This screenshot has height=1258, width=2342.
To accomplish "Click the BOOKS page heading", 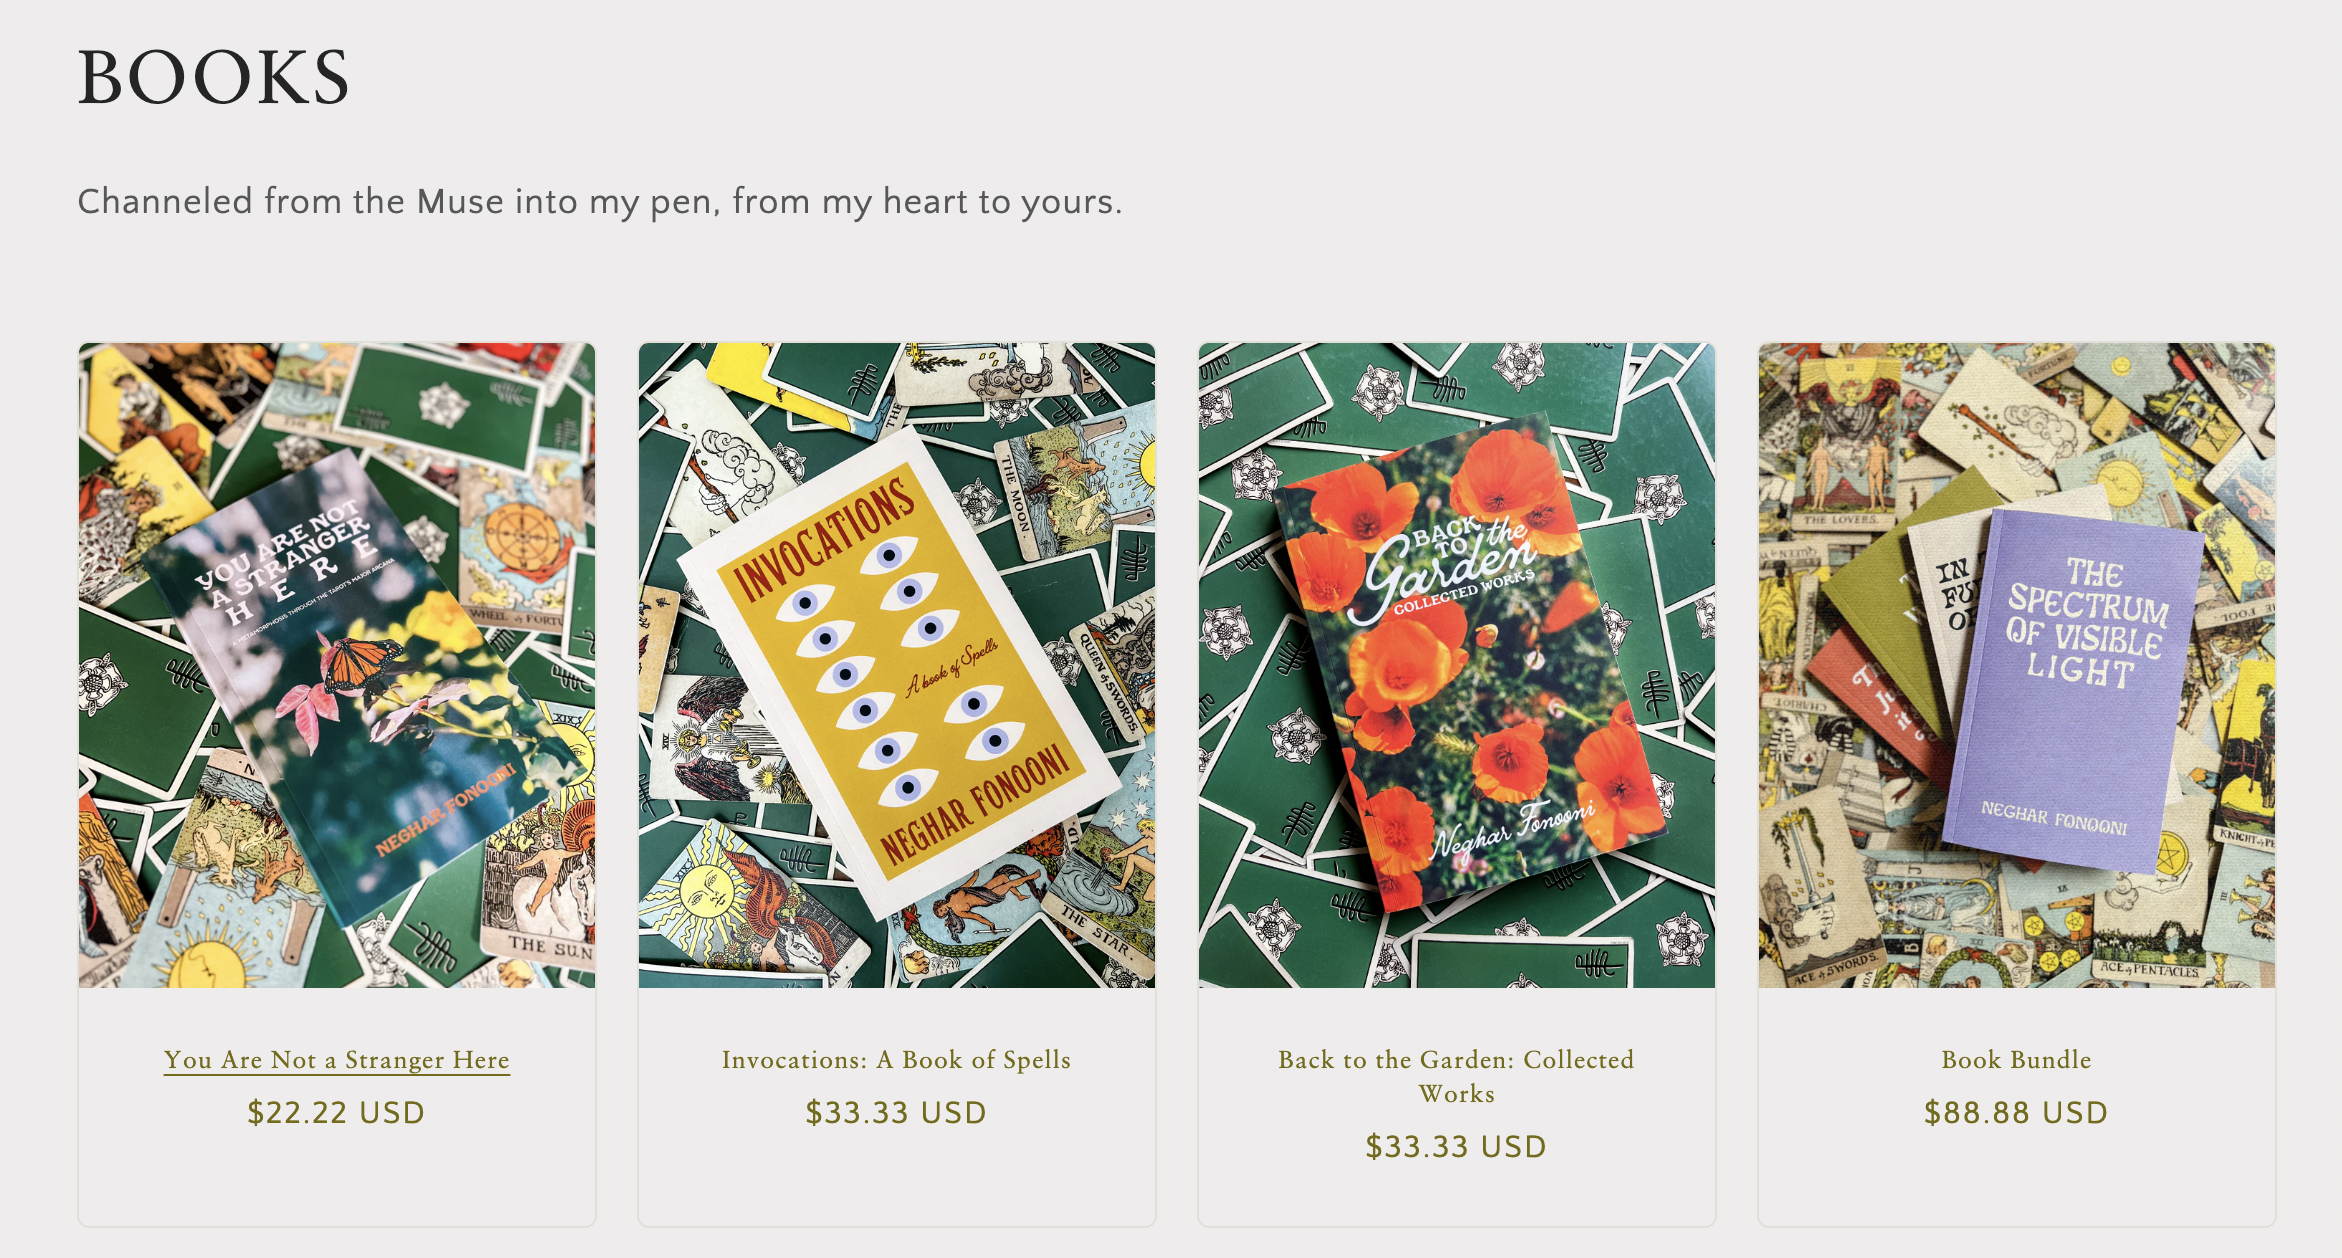I will click(x=214, y=78).
